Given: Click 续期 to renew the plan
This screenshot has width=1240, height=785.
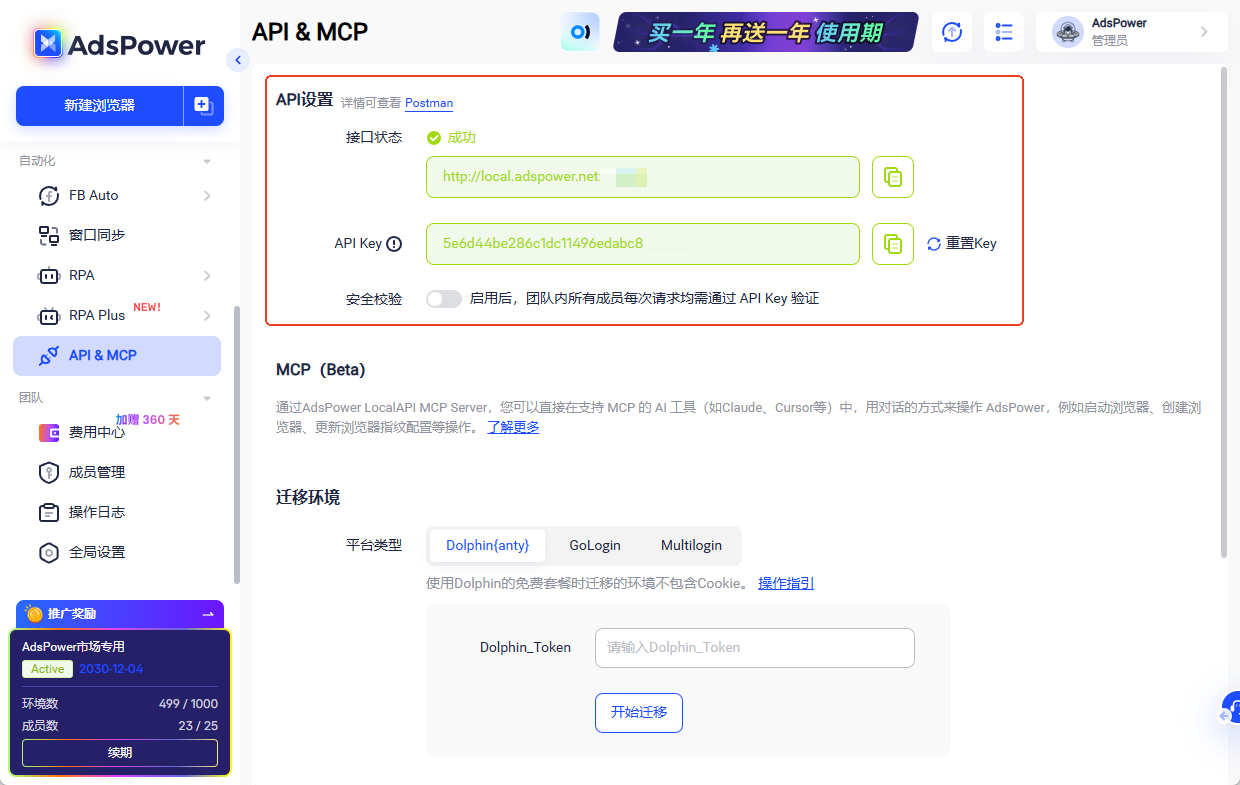Looking at the screenshot, I should [119, 752].
